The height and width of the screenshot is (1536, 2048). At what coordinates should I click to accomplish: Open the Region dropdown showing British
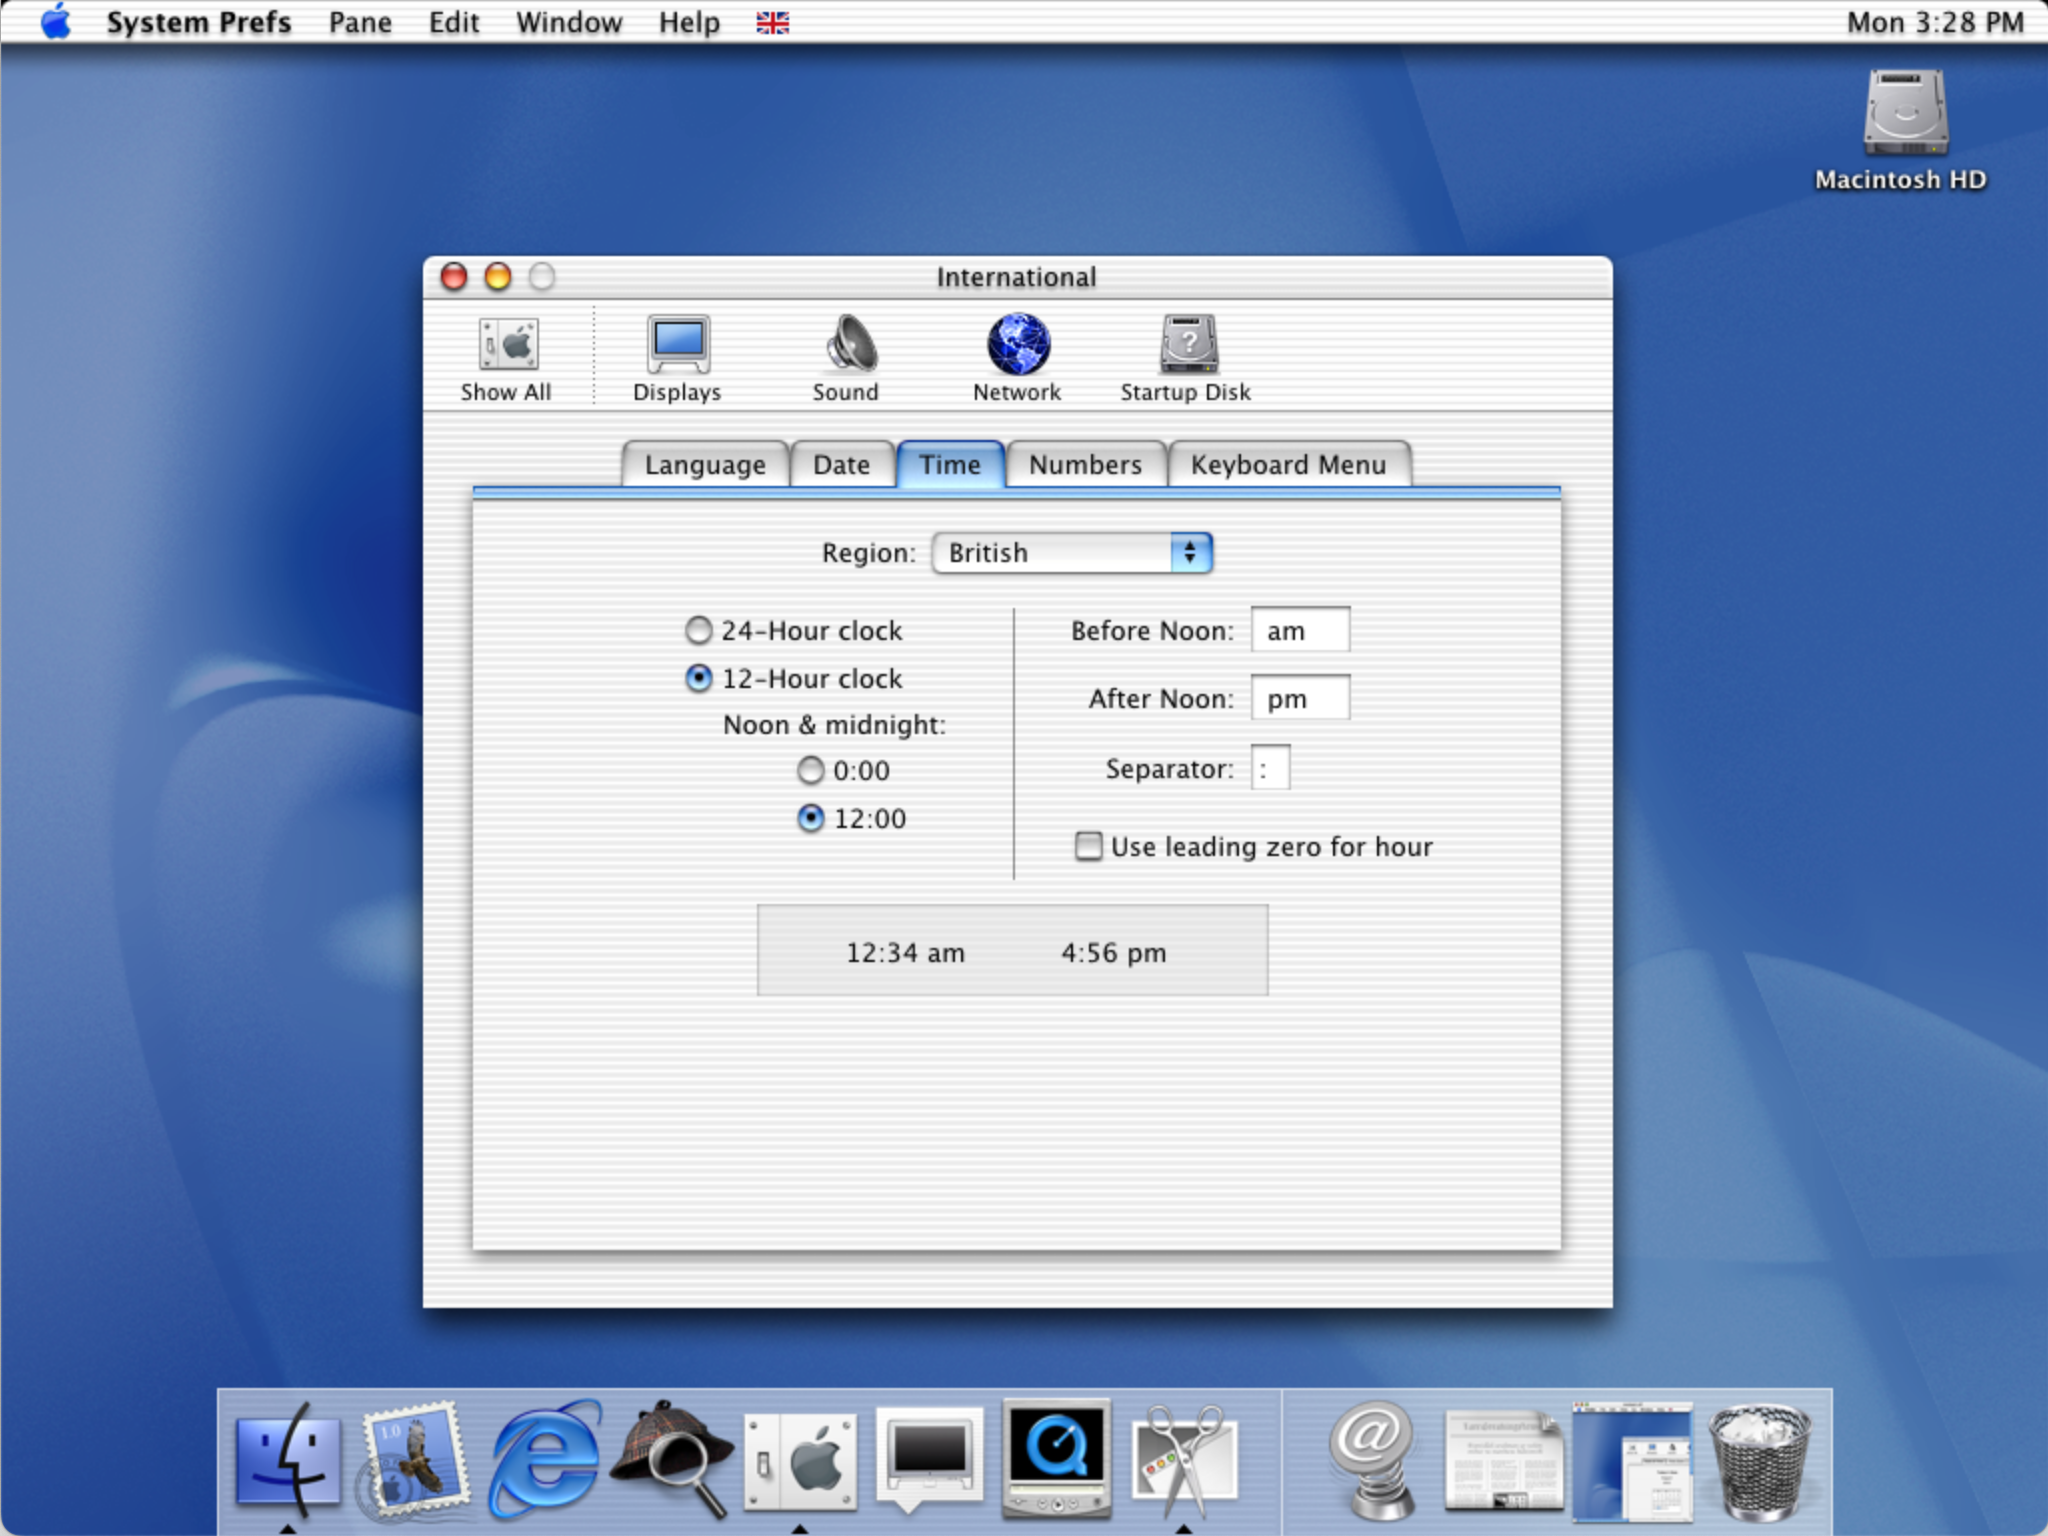[x=1072, y=553]
